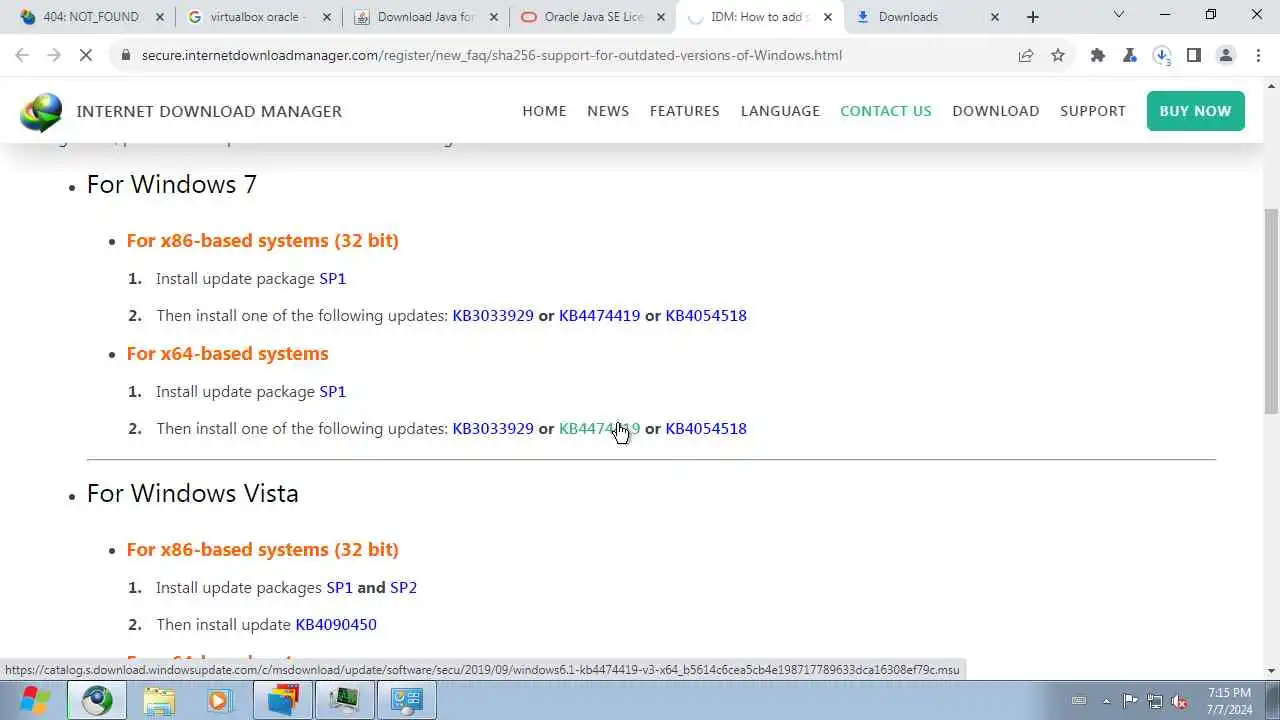Show hidden tray icons arrow
The height and width of the screenshot is (720, 1280).
tap(1106, 701)
